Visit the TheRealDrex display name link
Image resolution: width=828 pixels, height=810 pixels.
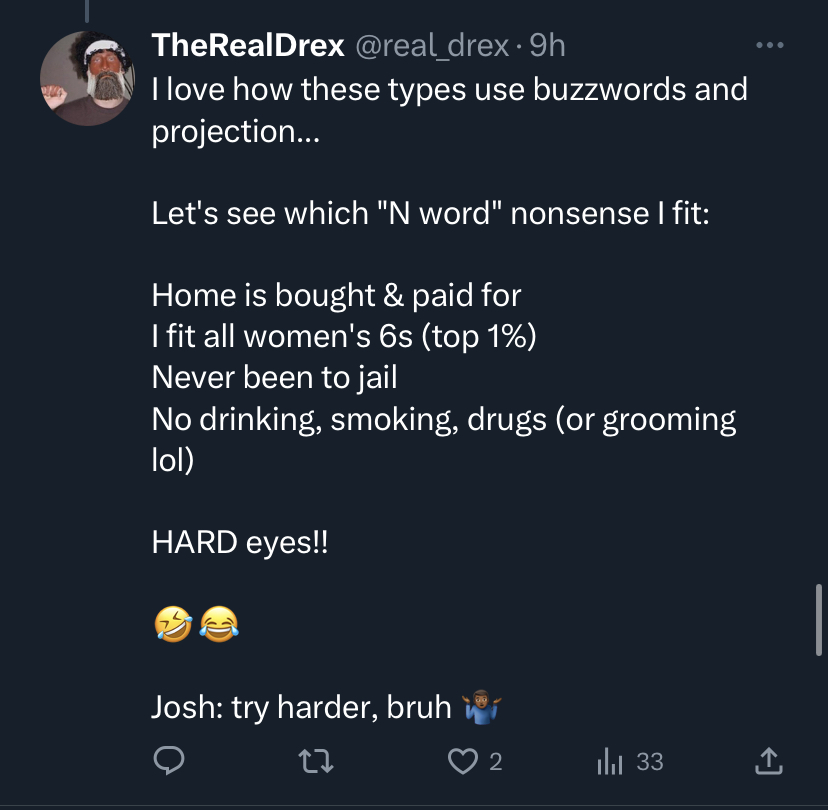click(248, 45)
